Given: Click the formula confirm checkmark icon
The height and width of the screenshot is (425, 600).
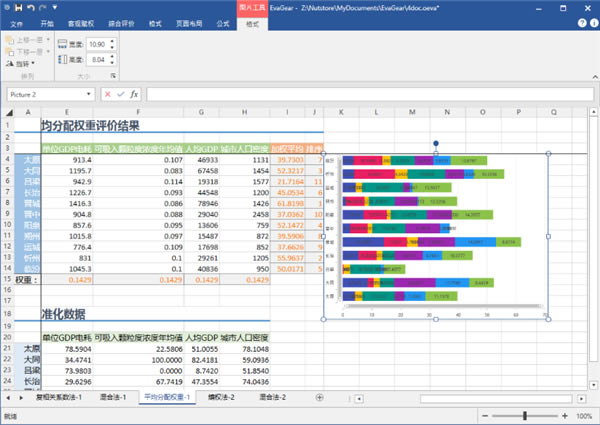Looking at the screenshot, I should [x=120, y=94].
